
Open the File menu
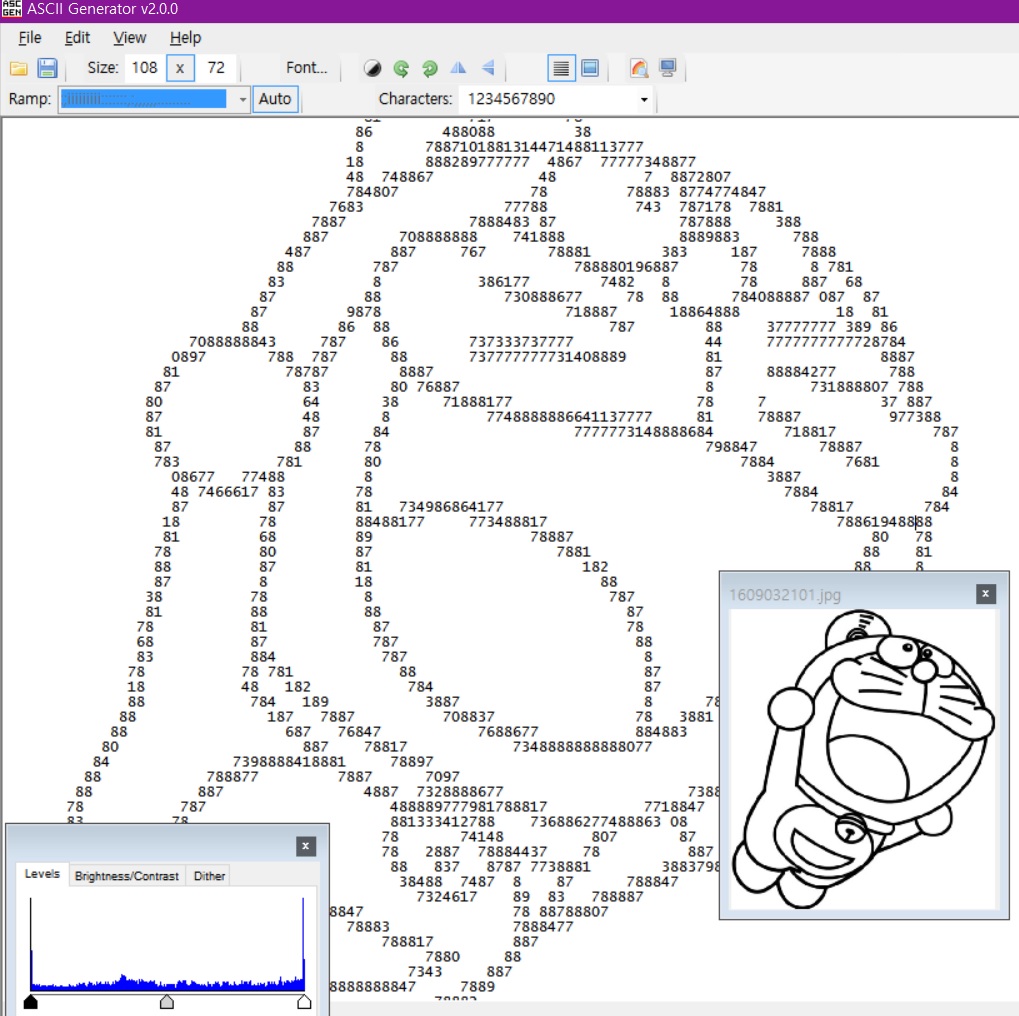(x=30, y=38)
